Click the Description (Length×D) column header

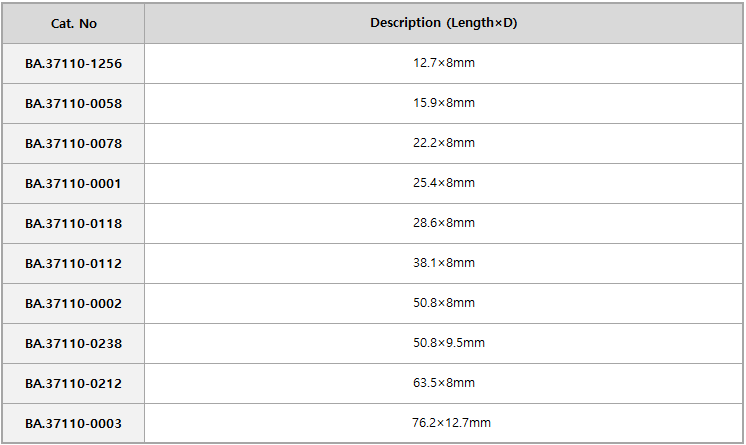pyautogui.click(x=443, y=23)
